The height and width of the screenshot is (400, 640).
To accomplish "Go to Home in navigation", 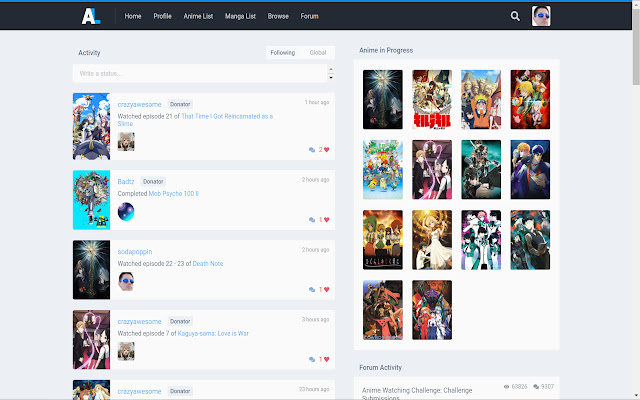I will pos(133,16).
